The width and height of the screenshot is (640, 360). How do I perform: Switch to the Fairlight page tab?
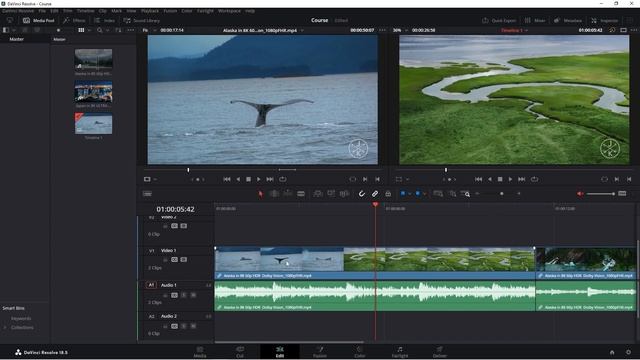[400, 352]
